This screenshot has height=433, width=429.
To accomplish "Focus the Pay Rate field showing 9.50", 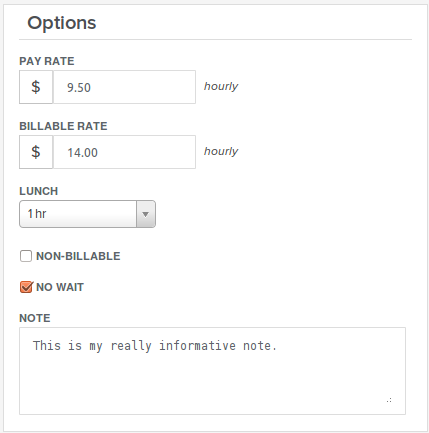I will 124,87.
